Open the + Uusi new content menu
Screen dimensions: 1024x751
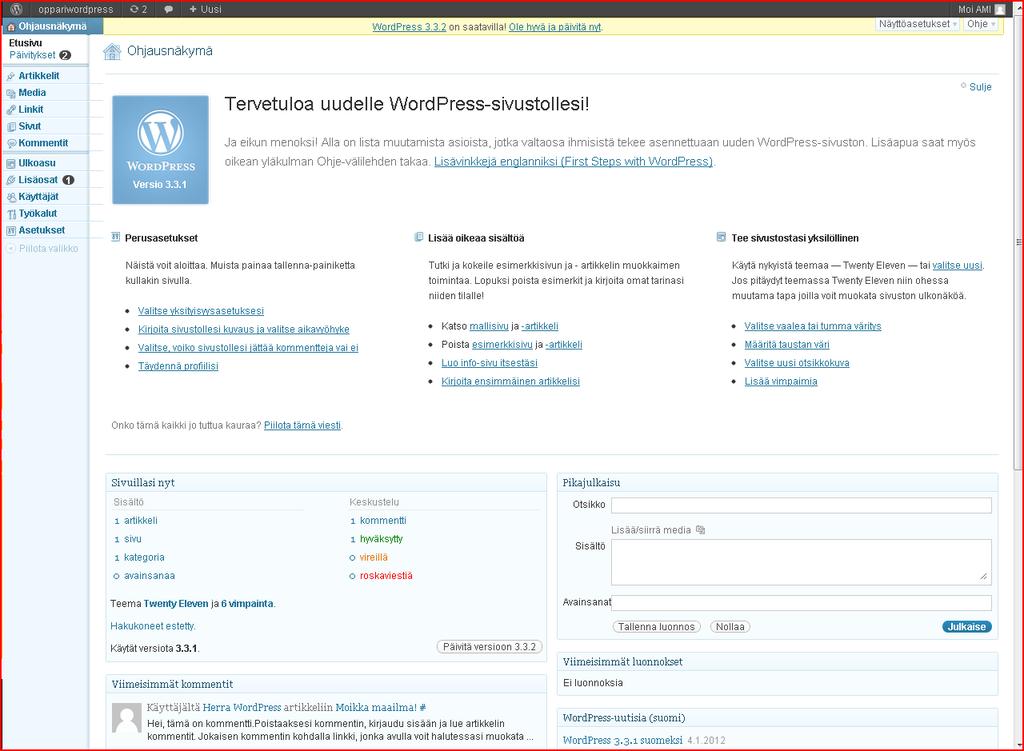[x=205, y=9]
